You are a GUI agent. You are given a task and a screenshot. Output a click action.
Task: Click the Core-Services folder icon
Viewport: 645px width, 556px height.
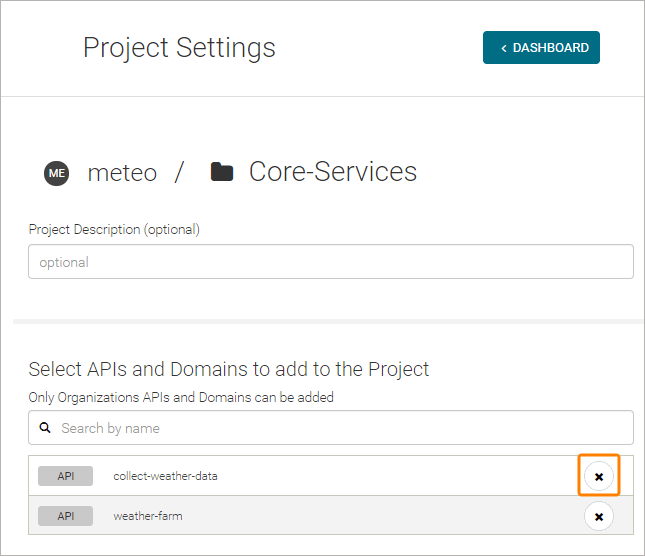tap(222, 173)
